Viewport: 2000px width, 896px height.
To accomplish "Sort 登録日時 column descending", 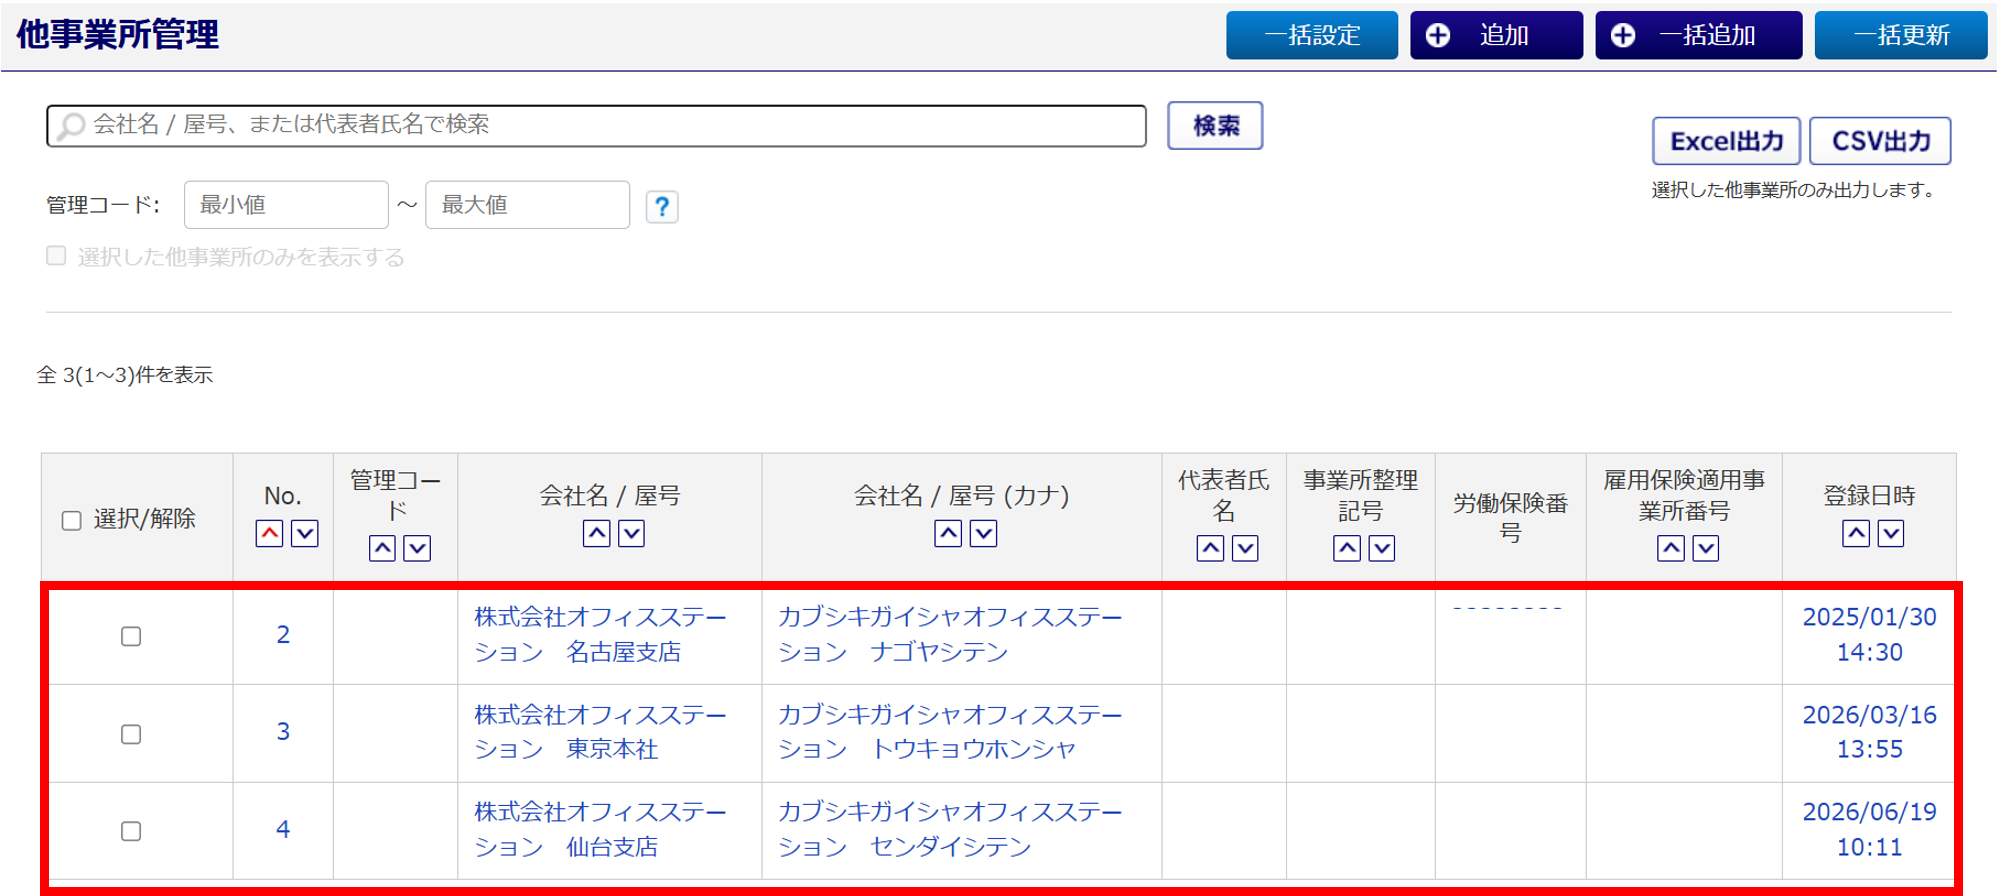I will 1891,534.
